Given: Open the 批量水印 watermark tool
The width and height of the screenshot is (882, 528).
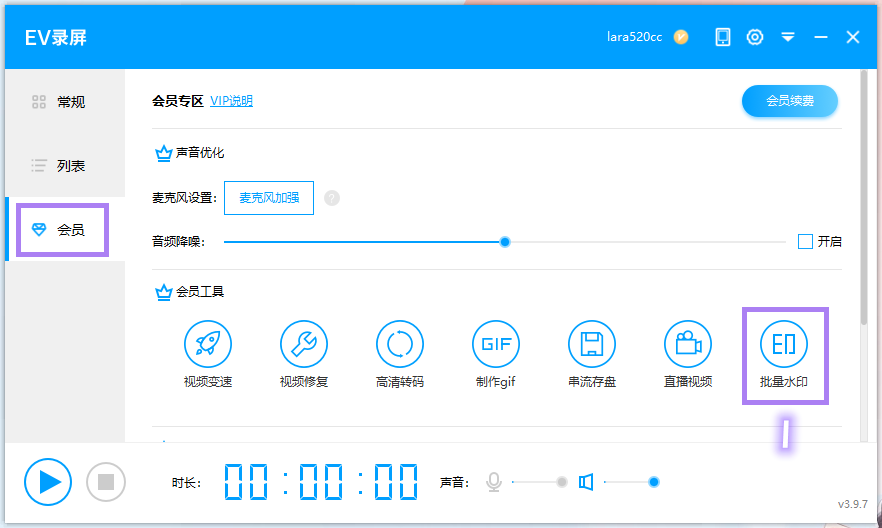Looking at the screenshot, I should point(784,354).
